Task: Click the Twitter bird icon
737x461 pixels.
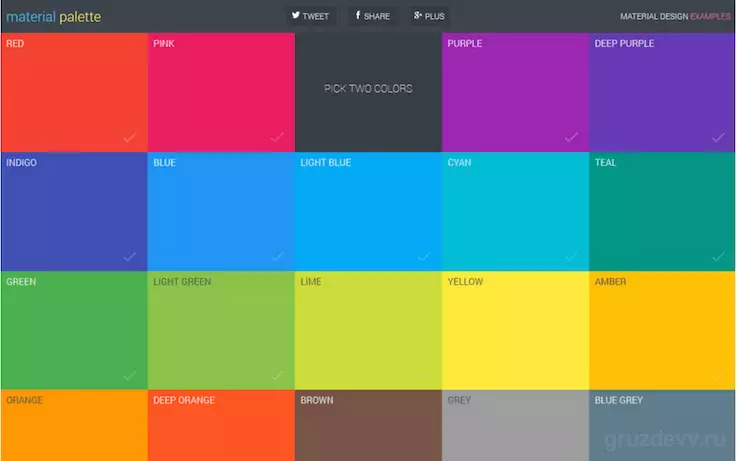Action: [x=296, y=16]
